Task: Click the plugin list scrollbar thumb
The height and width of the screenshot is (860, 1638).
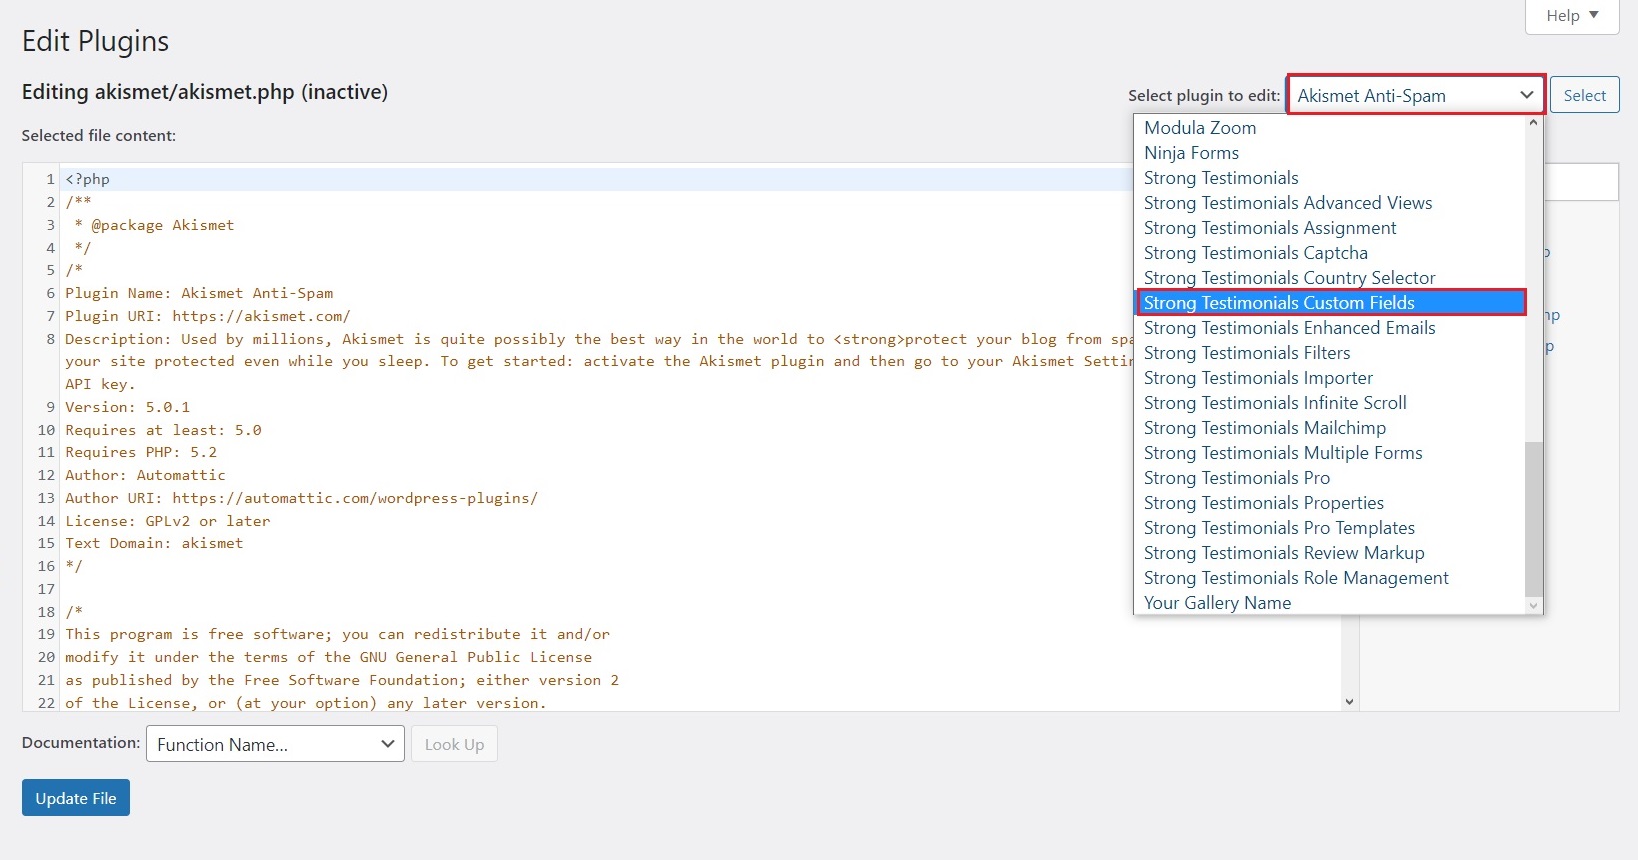Action: (x=1534, y=519)
